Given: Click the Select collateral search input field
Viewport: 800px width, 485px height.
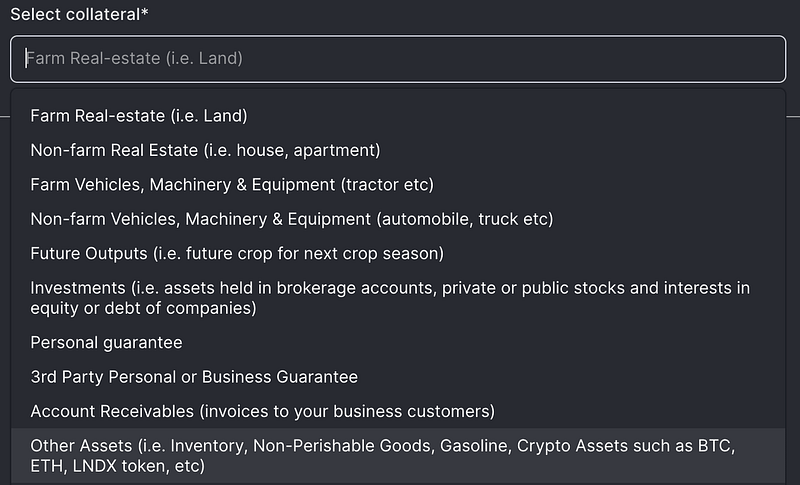Looking at the screenshot, I should point(398,59).
